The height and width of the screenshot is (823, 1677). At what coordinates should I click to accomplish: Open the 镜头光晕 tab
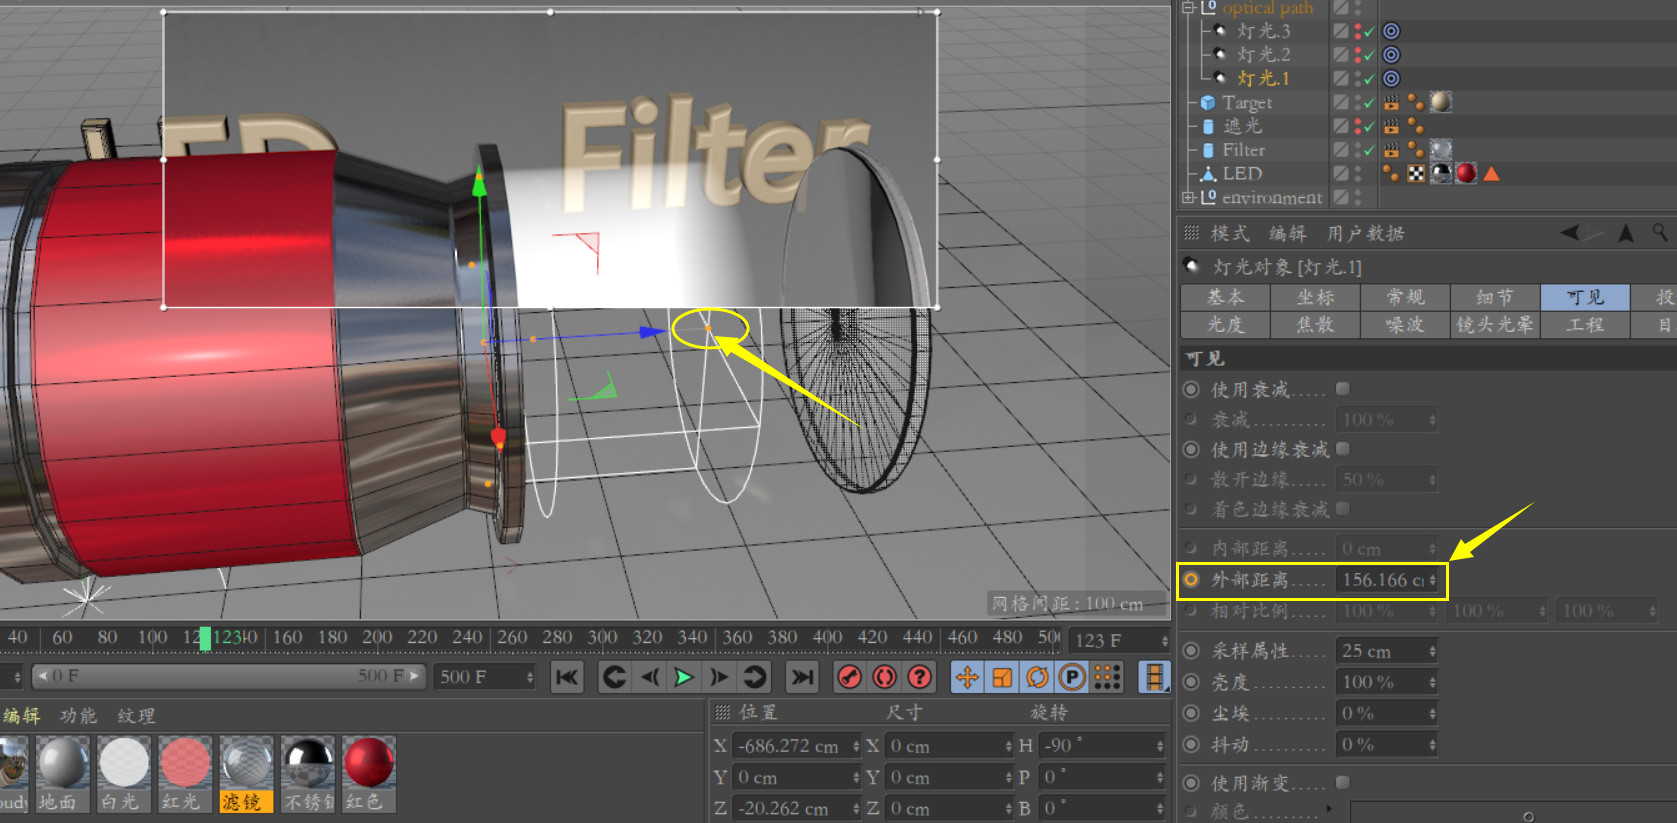coord(1495,324)
